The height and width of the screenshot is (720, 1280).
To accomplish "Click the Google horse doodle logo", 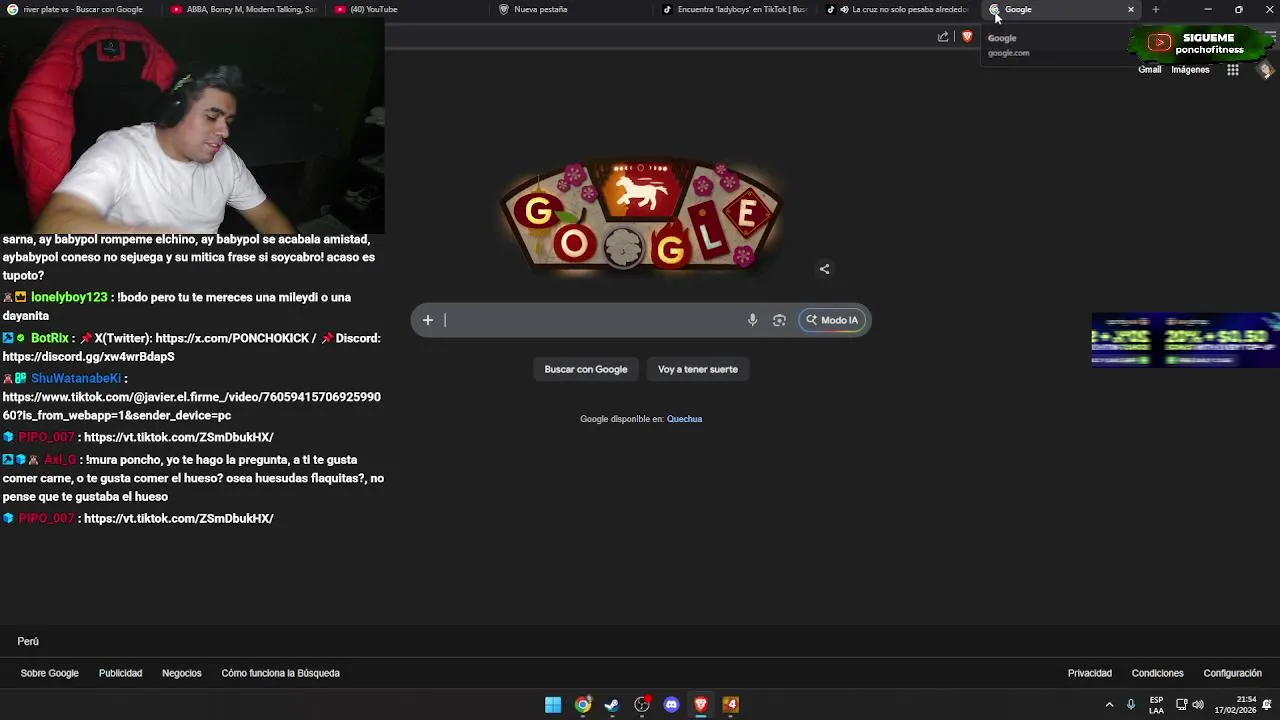I will pyautogui.click(x=640, y=215).
